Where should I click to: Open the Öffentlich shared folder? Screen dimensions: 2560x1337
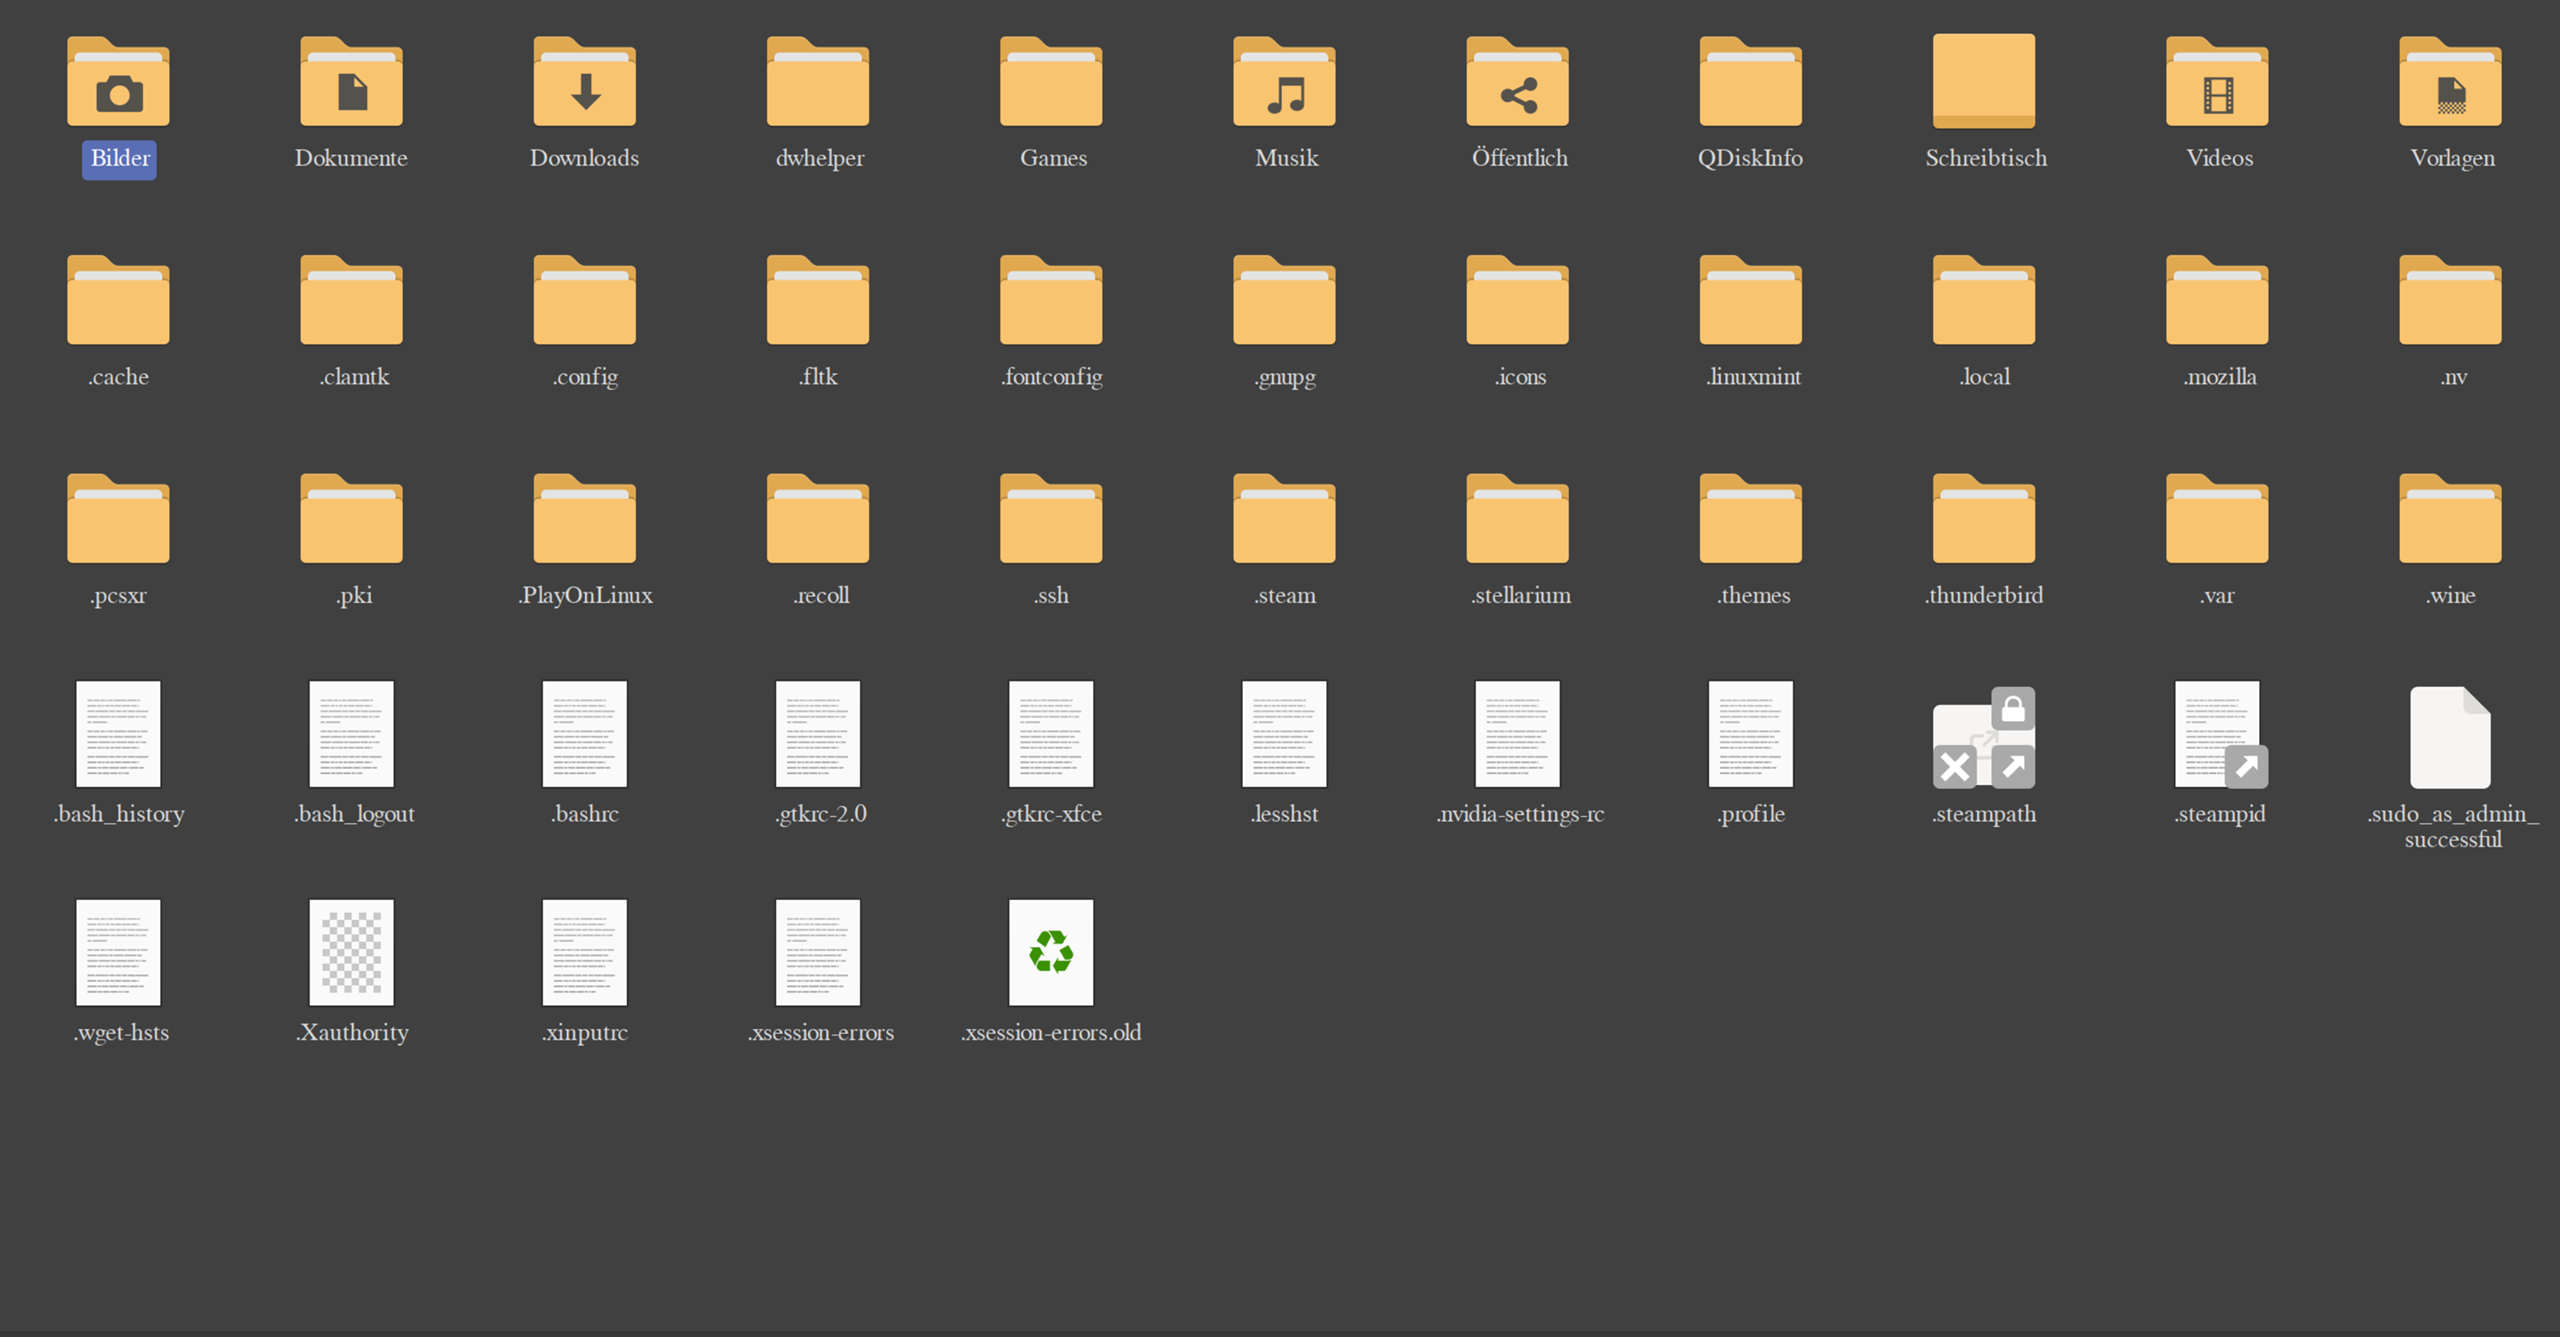[1518, 85]
